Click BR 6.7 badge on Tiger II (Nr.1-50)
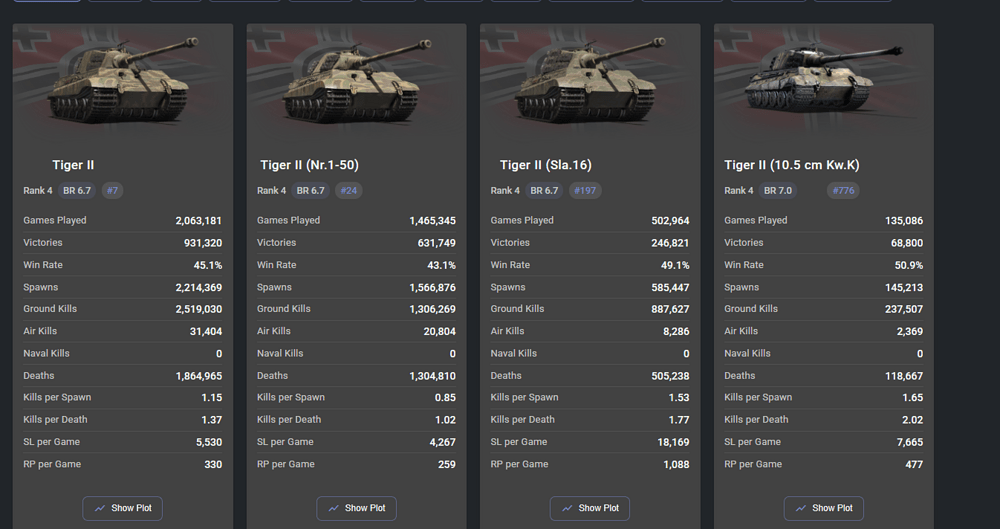 311,190
